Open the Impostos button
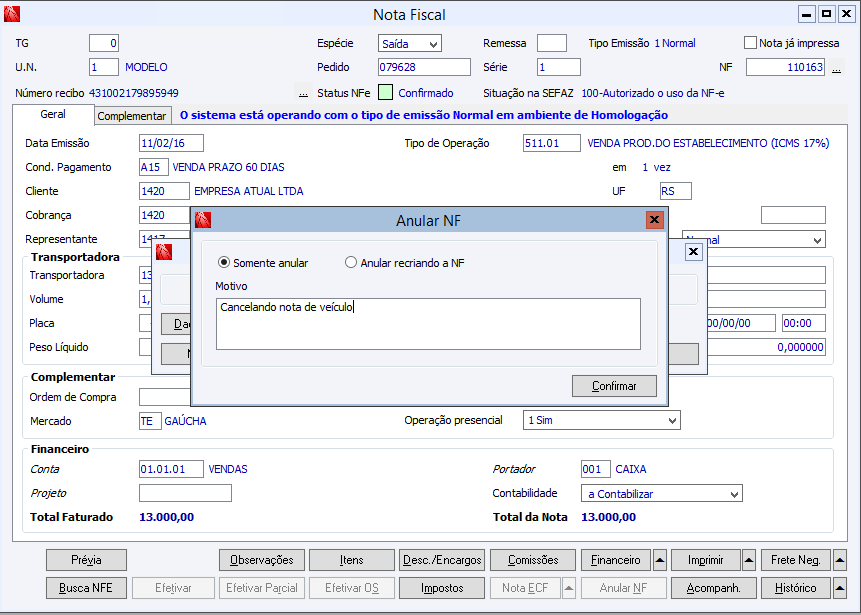The height and width of the screenshot is (615, 861). coord(442,588)
